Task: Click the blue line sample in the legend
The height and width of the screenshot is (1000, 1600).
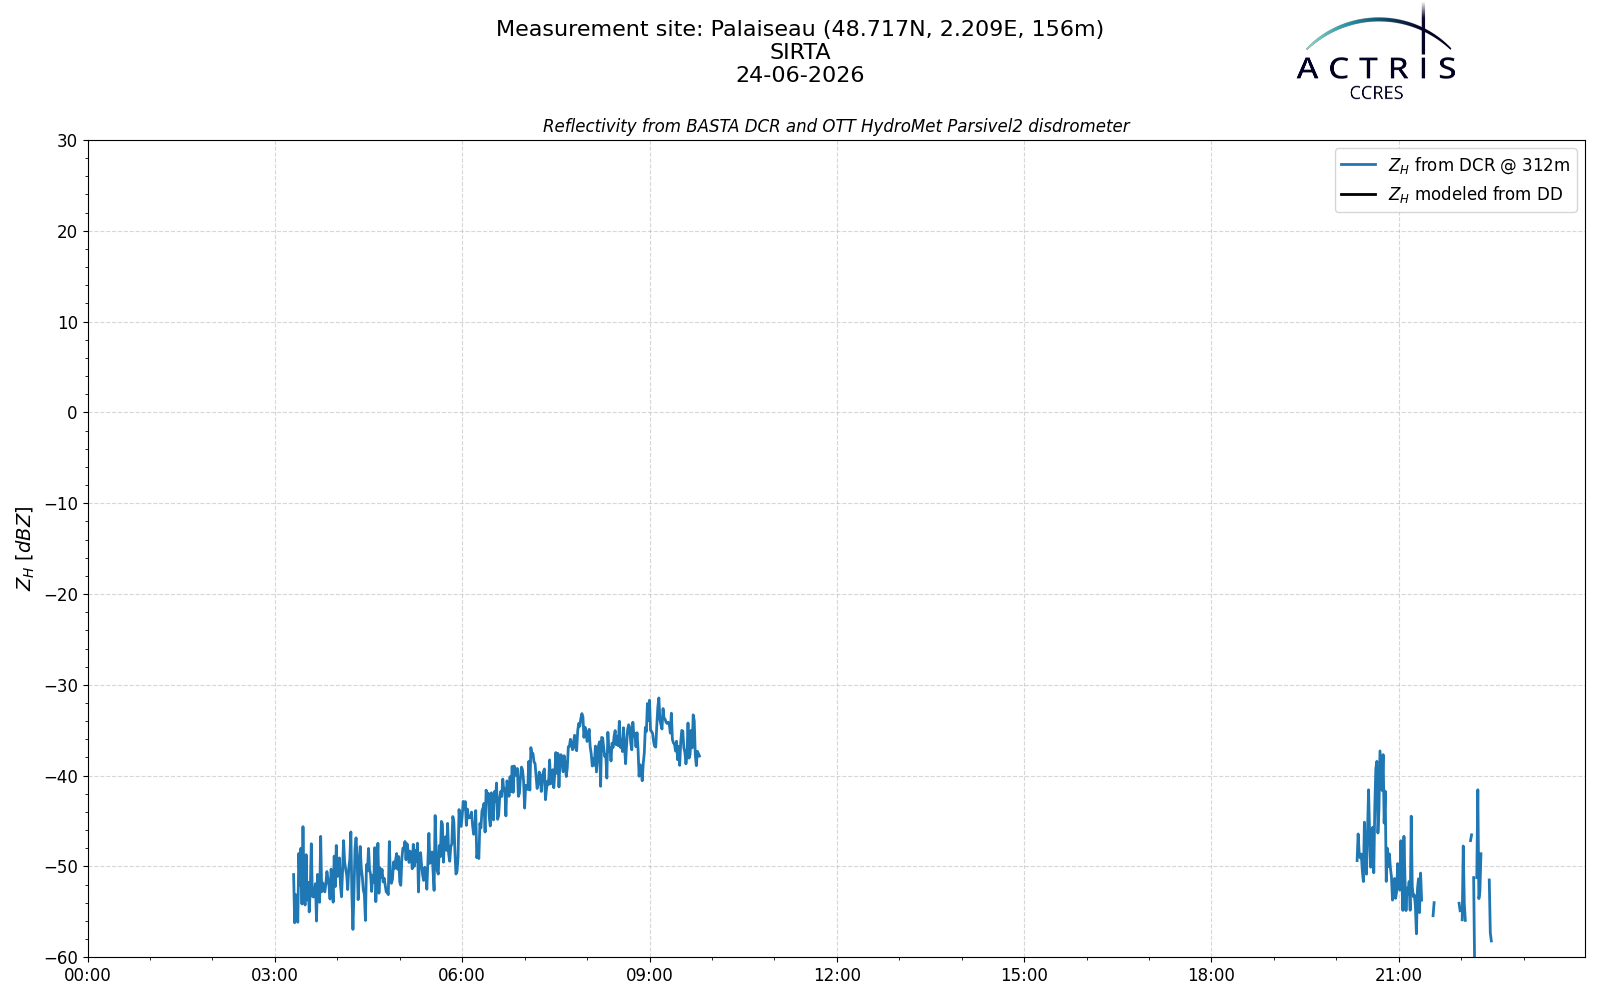Action: (x=1359, y=165)
